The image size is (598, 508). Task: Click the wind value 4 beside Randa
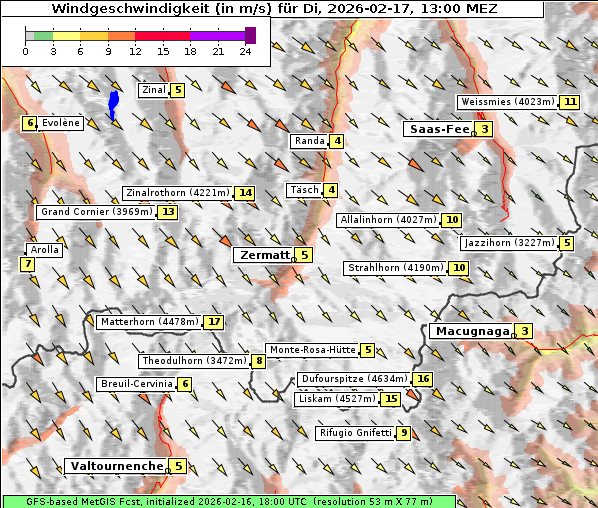(x=337, y=141)
